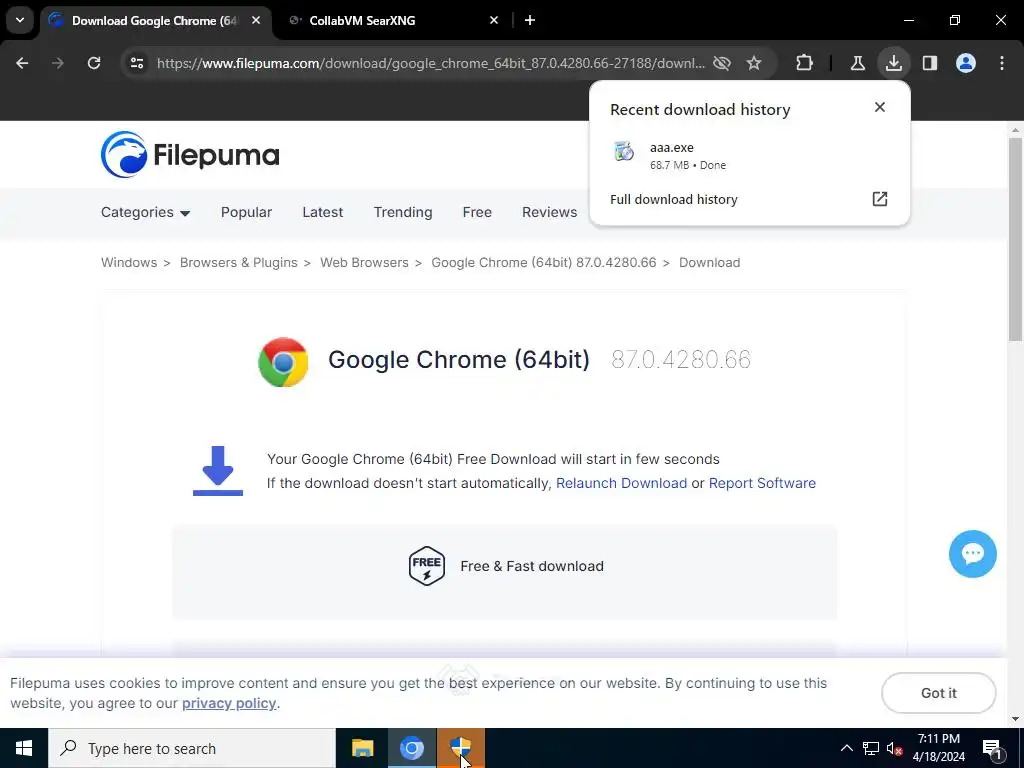This screenshot has width=1024, height=768.
Task: Open site information icon in address bar
Action: (136, 63)
